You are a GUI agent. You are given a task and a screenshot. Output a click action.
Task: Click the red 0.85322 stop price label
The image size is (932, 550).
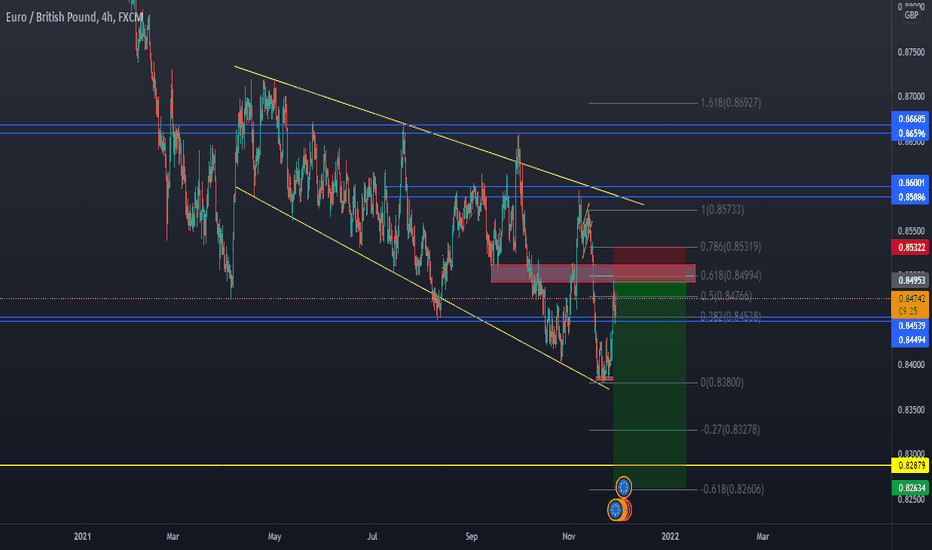[911, 247]
